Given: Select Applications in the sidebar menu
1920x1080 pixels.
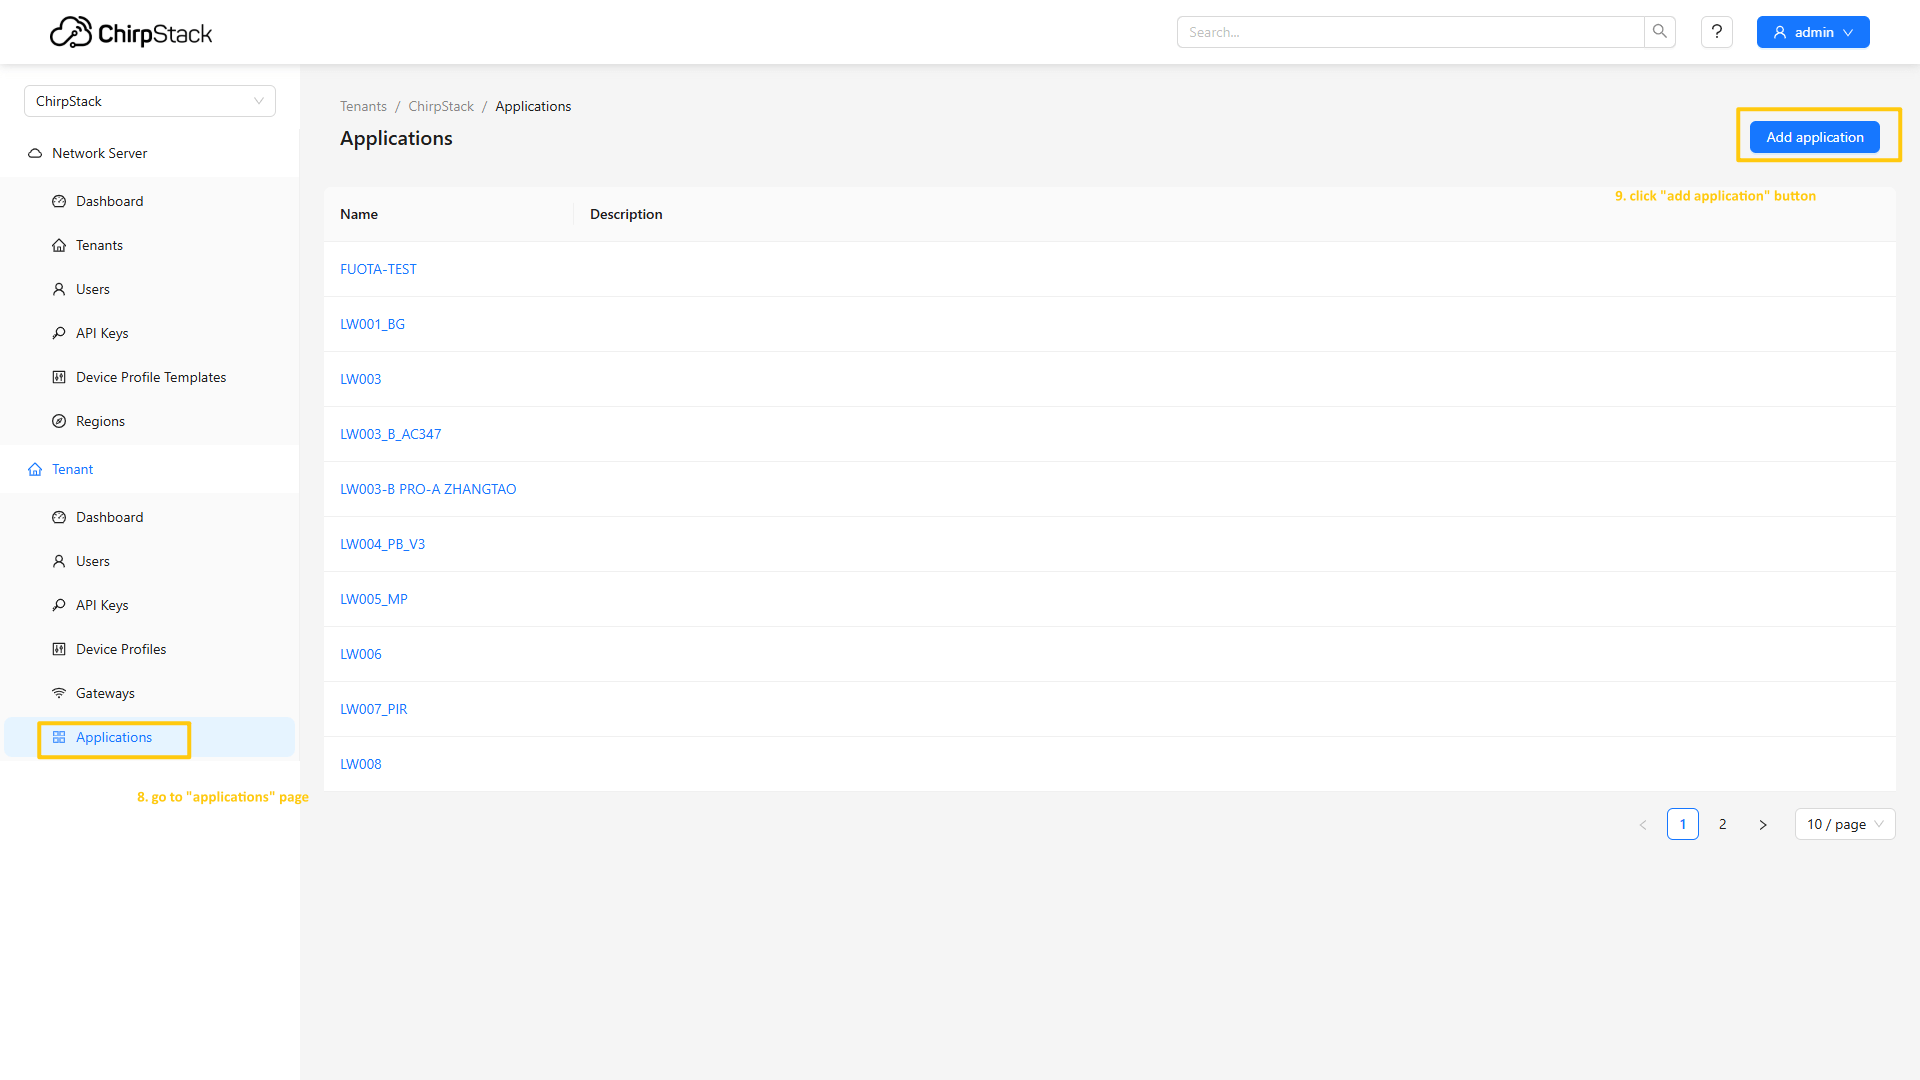Looking at the screenshot, I should (x=114, y=737).
